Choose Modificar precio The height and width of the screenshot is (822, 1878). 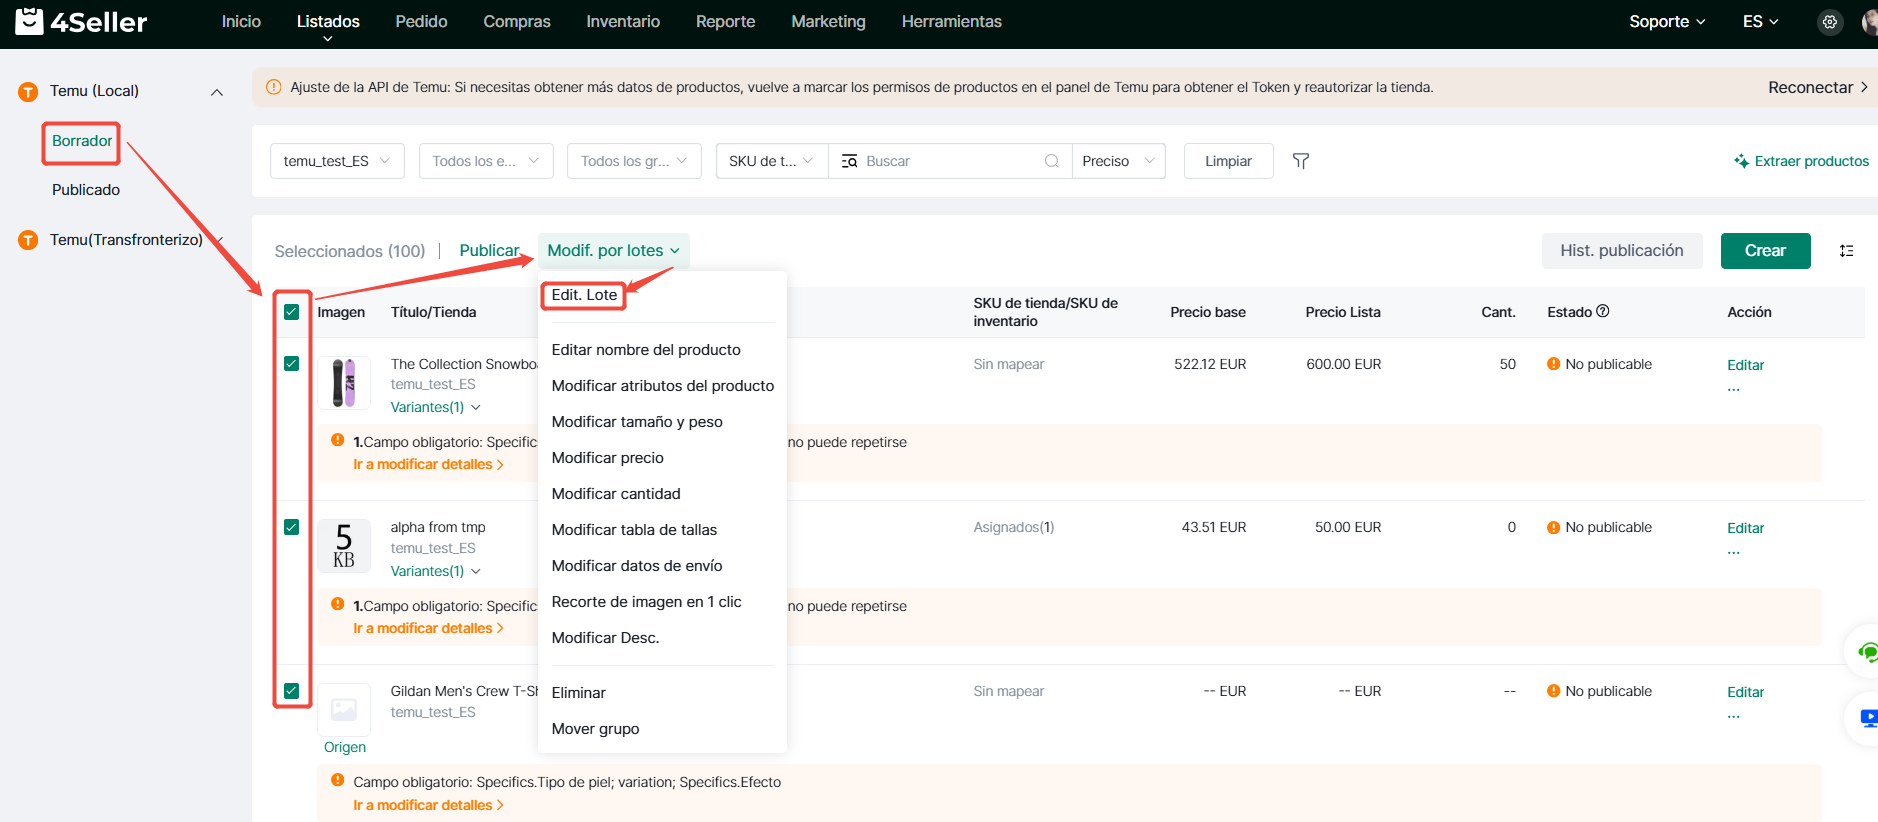point(607,458)
